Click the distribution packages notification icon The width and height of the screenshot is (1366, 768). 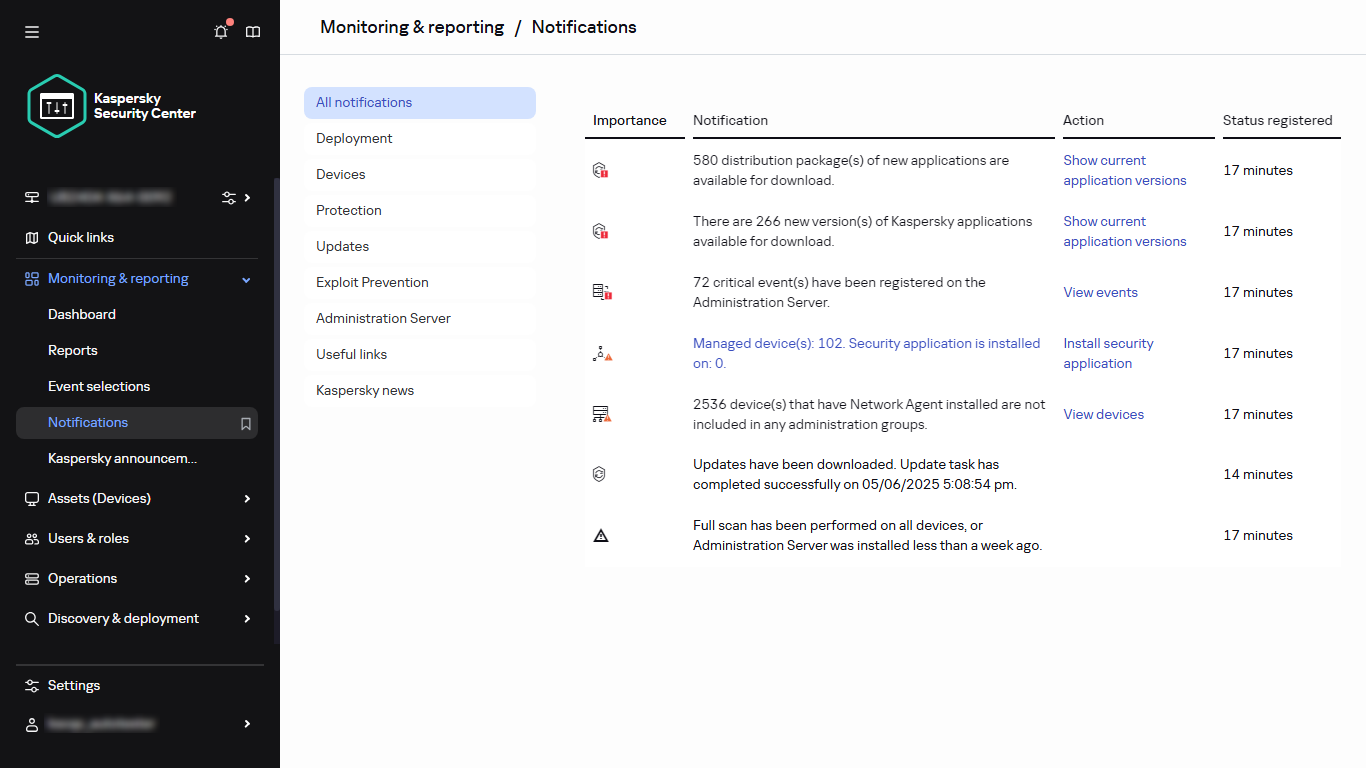[x=600, y=170]
